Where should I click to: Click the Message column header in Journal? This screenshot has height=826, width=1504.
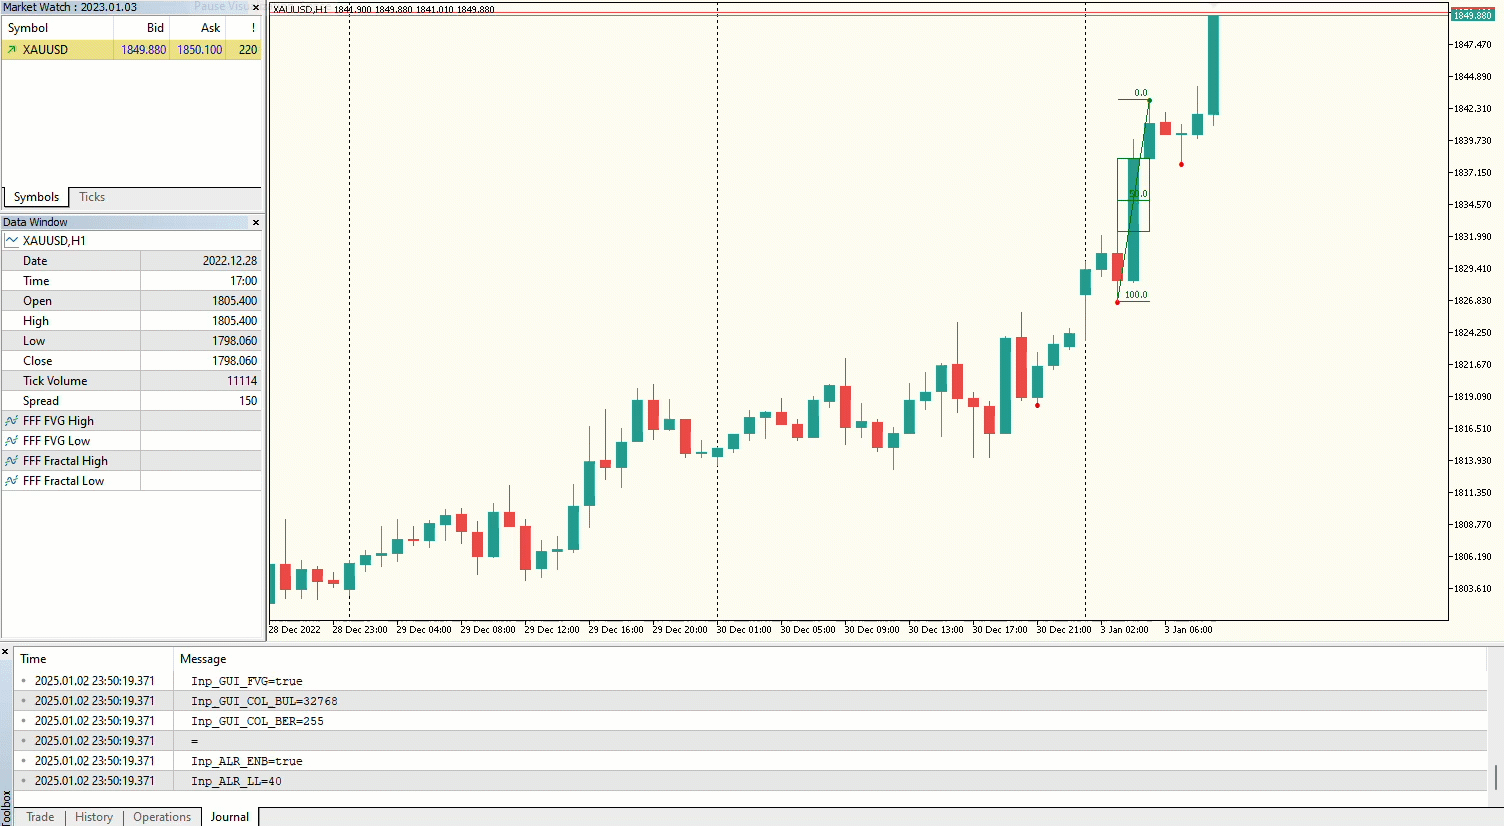(x=203, y=659)
